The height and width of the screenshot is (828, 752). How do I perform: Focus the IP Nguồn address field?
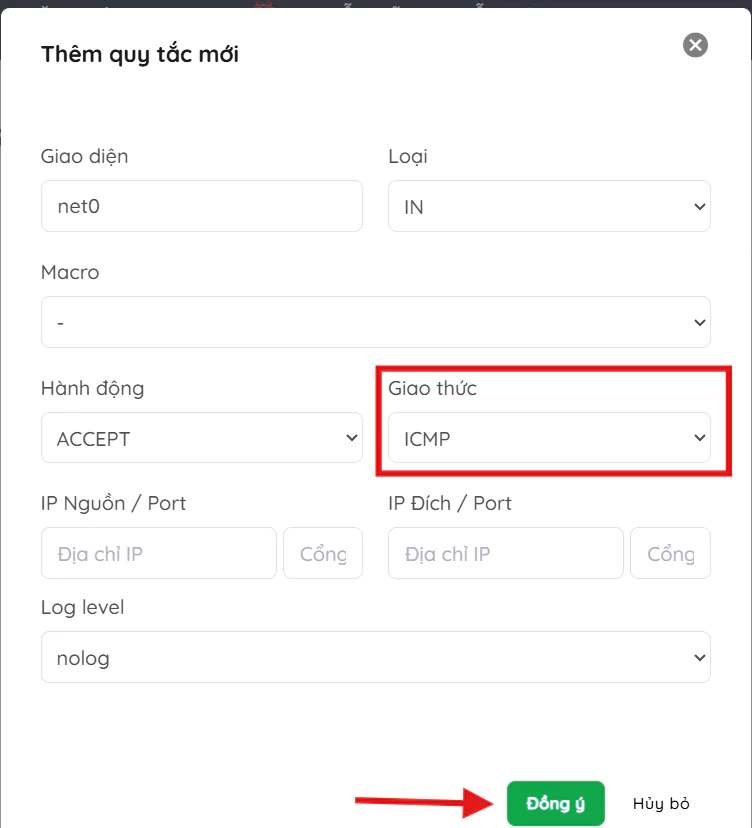tap(158, 553)
